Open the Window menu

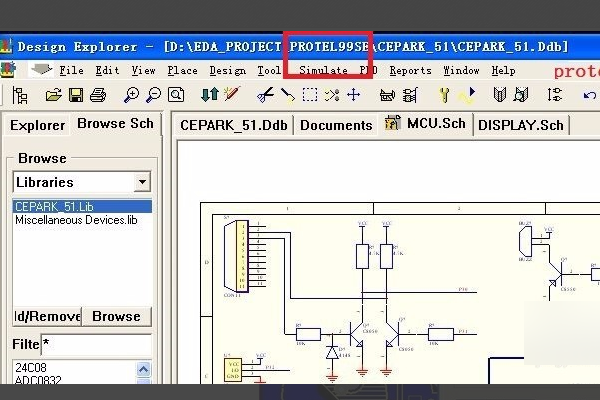461,70
